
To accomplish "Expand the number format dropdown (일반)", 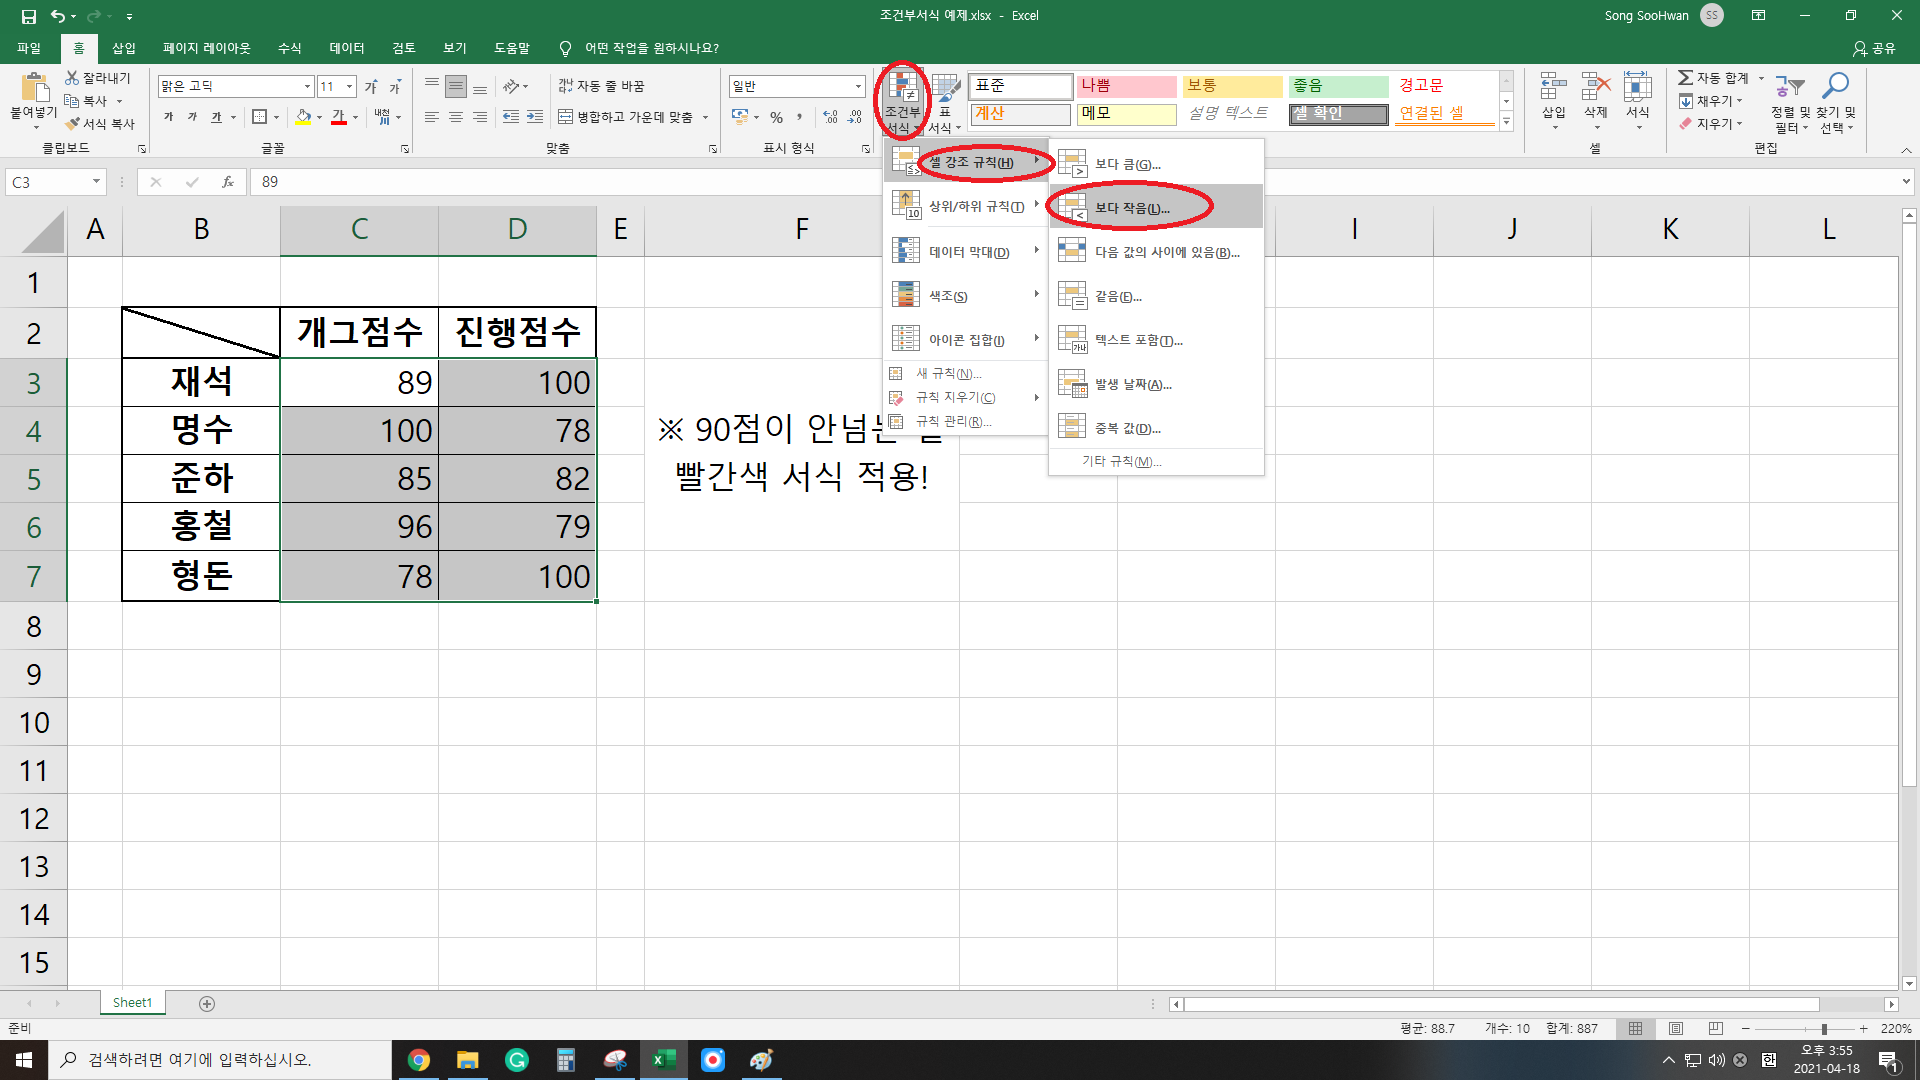I will (x=858, y=87).
